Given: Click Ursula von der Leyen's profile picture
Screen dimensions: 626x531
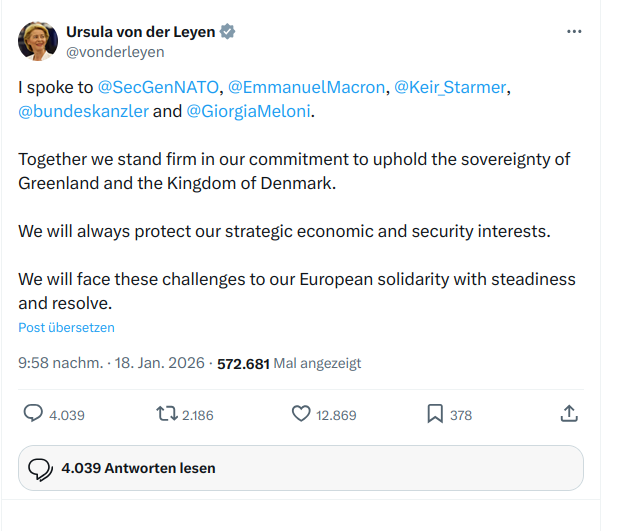Looking at the screenshot, I should (x=38, y=41).
